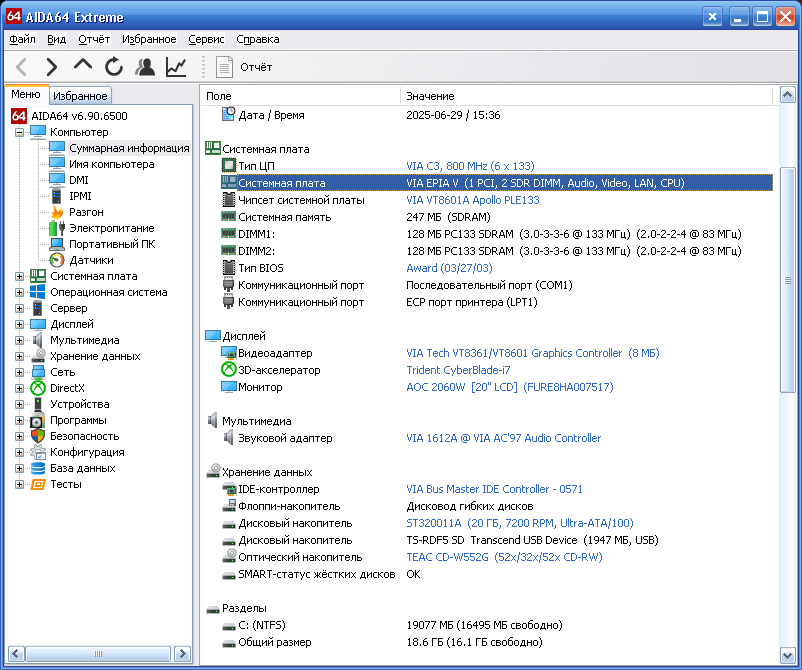Screen dimensions: 802x670
Task: Collapse the Компьютер tree node
Action: pos(20,132)
